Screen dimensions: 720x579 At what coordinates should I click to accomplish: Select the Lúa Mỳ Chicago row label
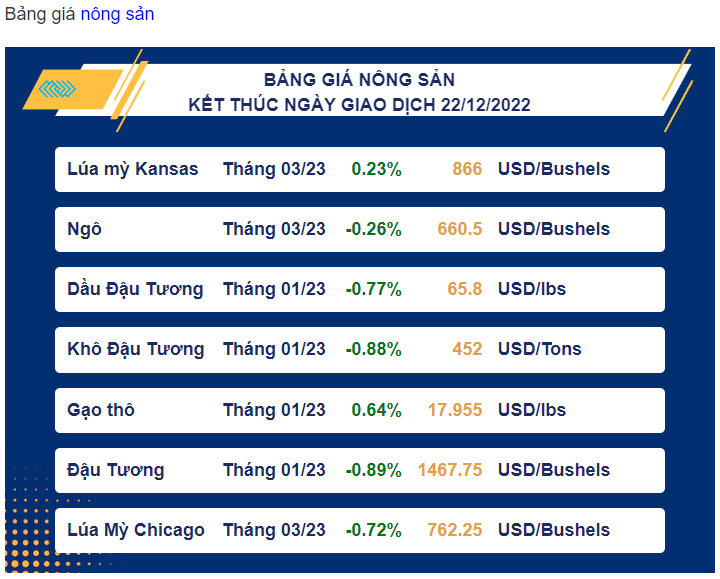[136, 530]
